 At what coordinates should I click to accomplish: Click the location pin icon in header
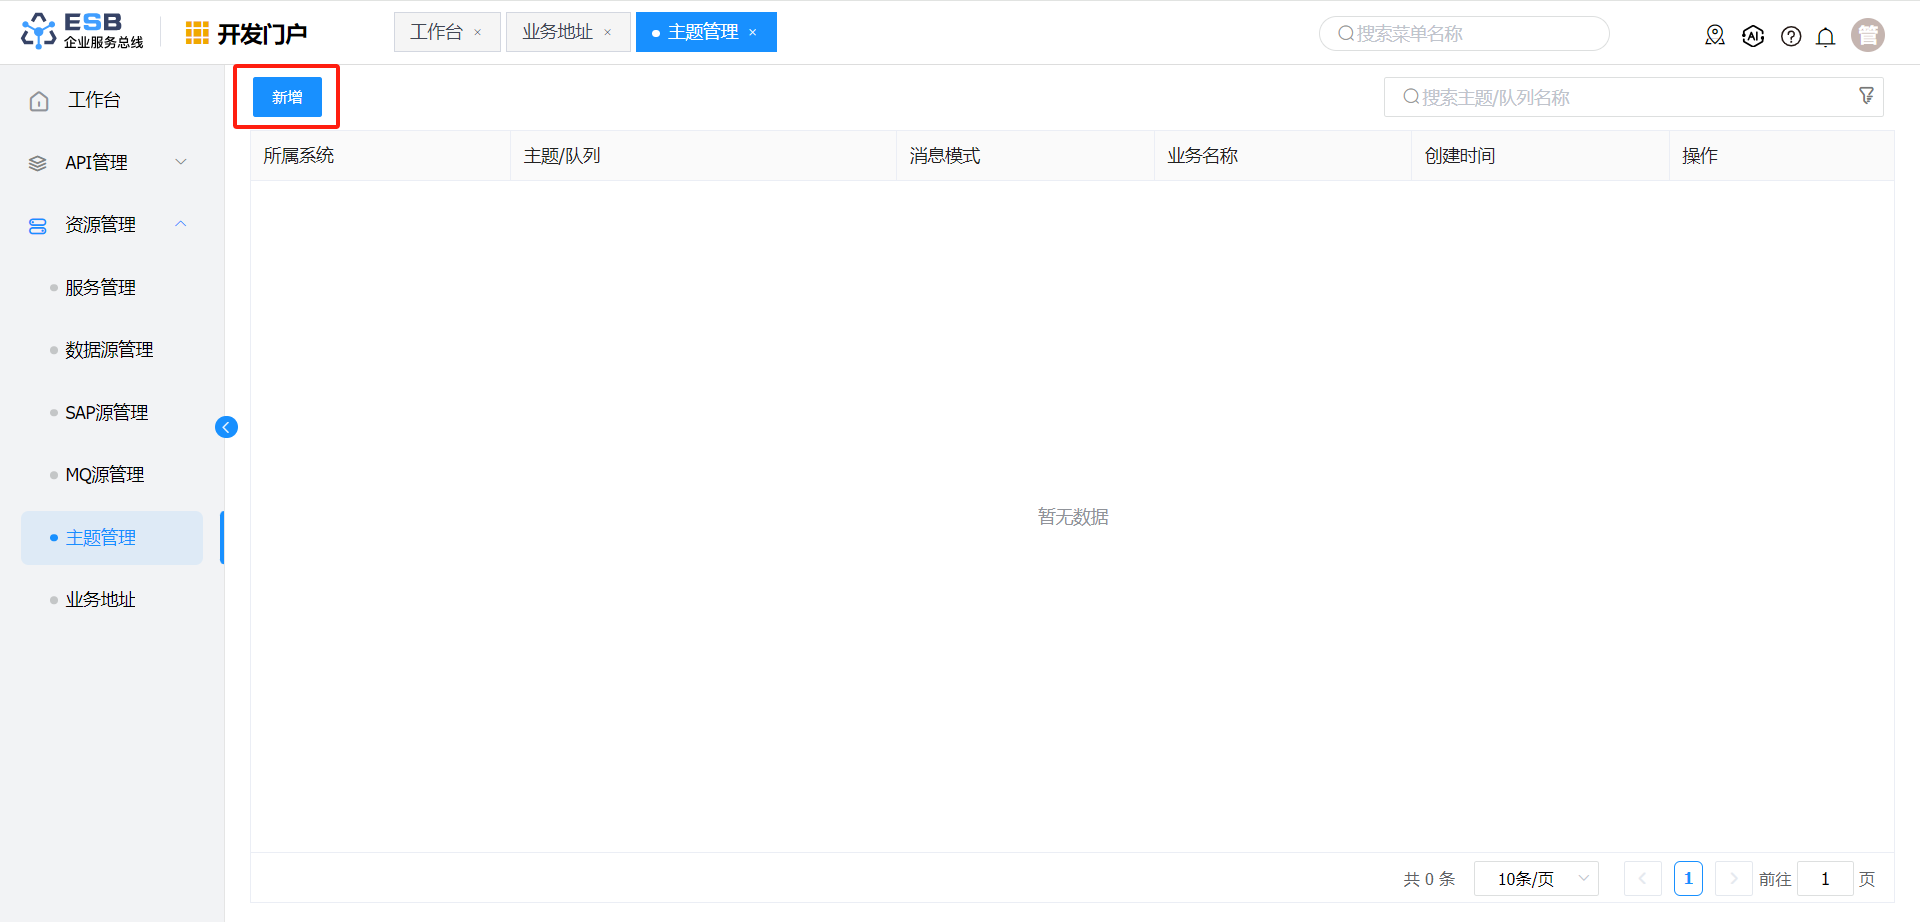coord(1714,36)
